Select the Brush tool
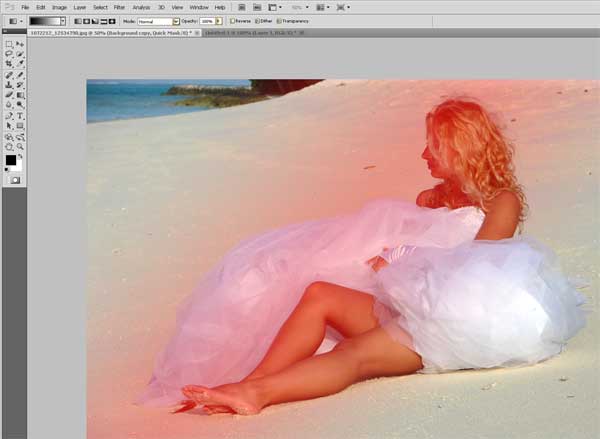The image size is (600, 439). point(20,75)
